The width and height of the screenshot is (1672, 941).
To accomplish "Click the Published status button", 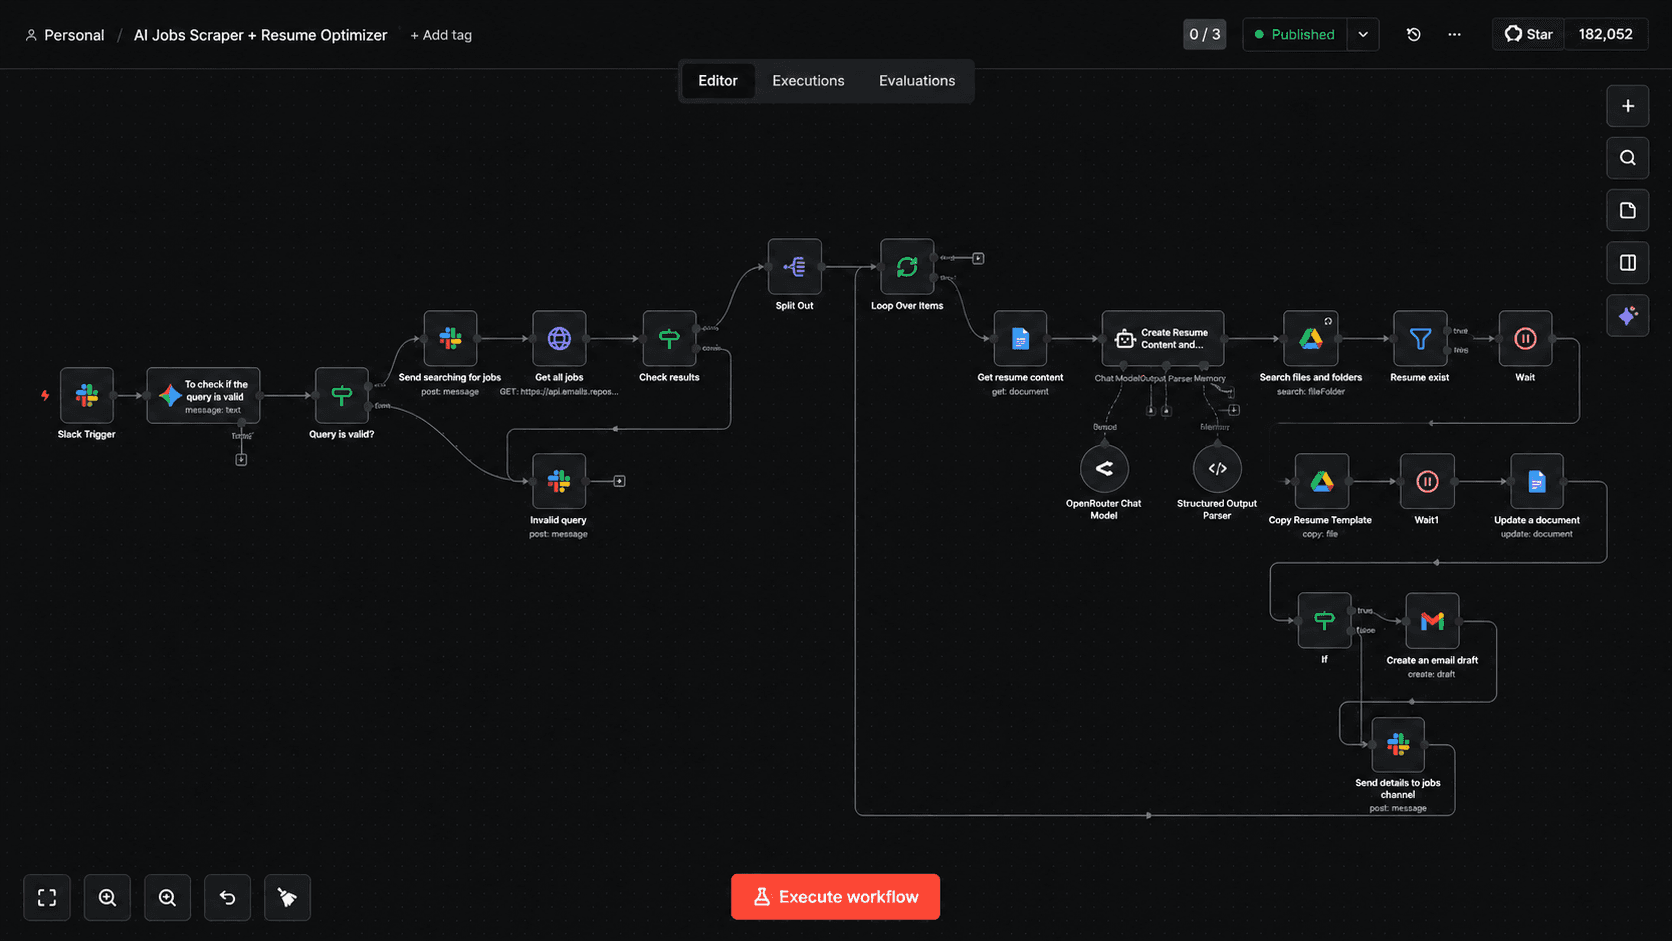I will pyautogui.click(x=1295, y=34).
